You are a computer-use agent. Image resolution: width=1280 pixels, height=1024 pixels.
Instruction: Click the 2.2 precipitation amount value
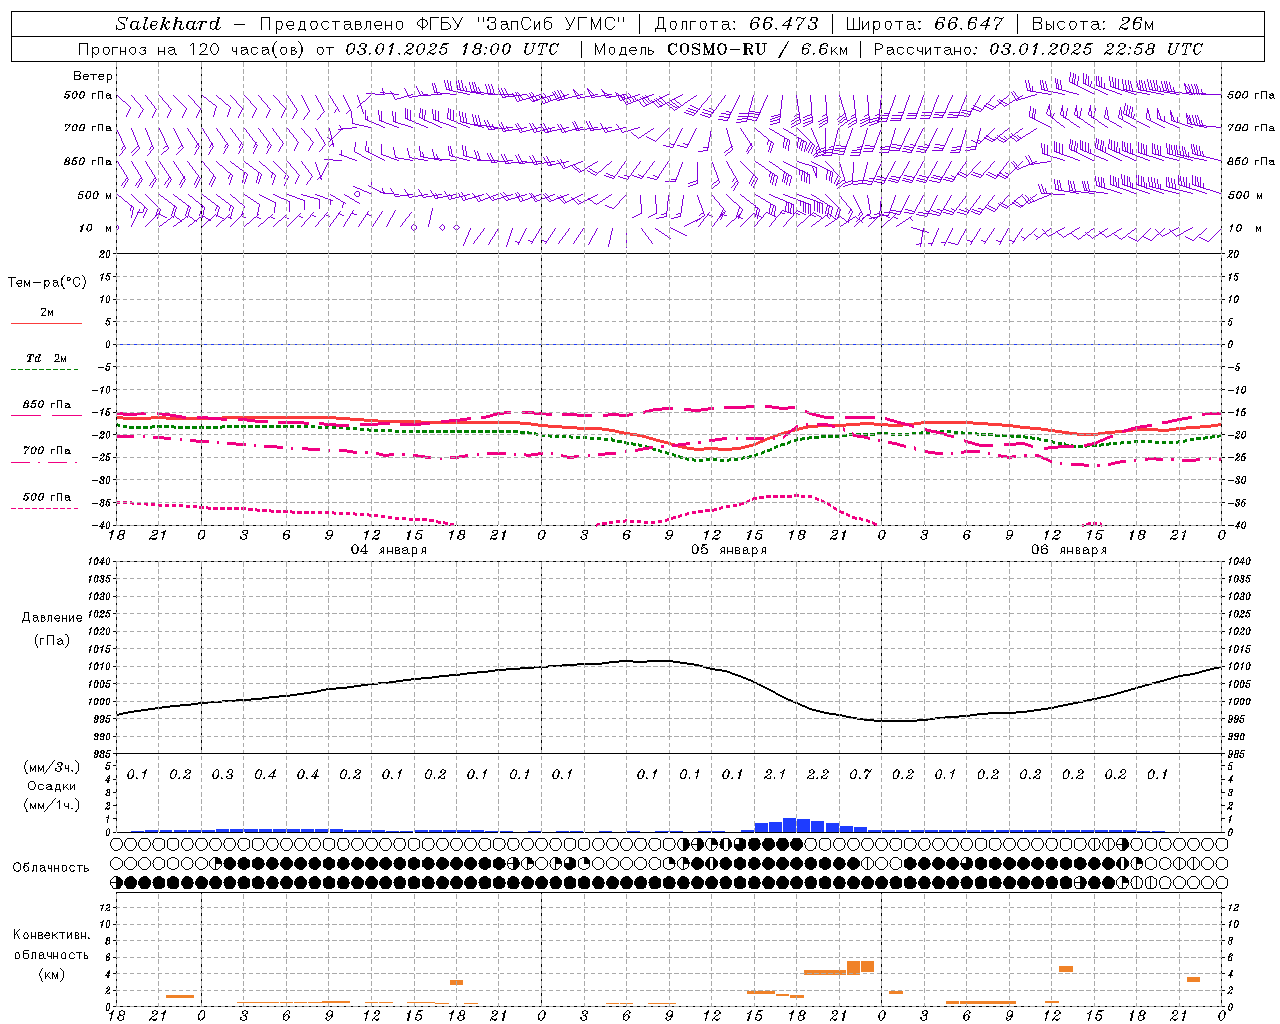(x=818, y=774)
